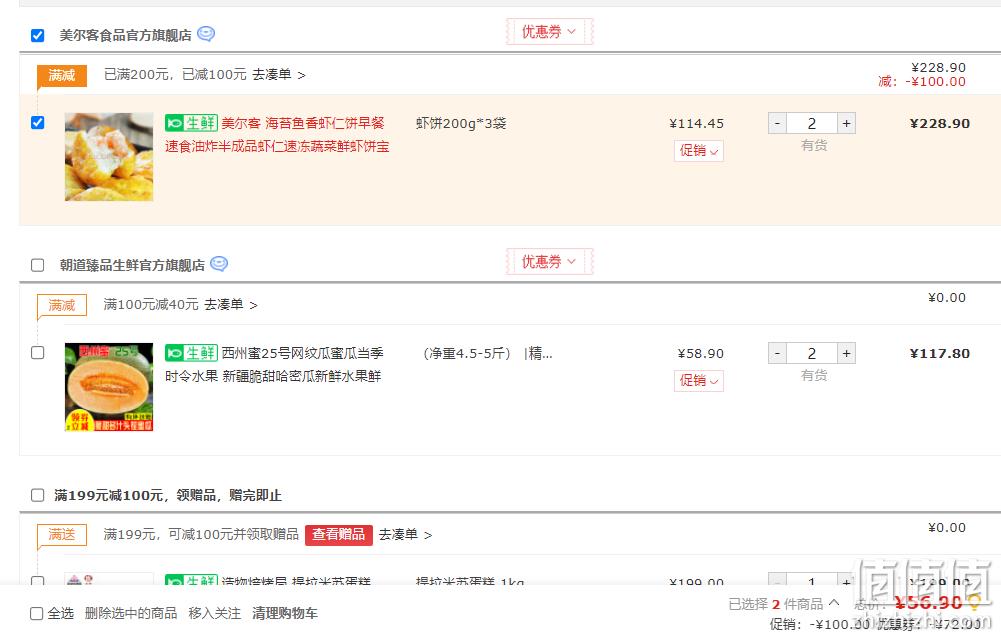Check the 朝道臻品生鲜官方旗舰店 store checkbox

38,265
